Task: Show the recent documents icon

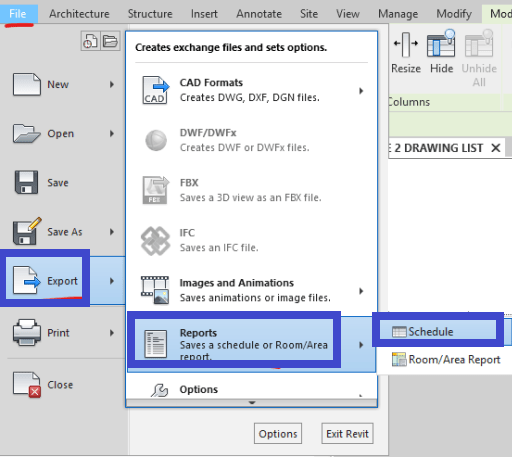Action: pos(90,41)
